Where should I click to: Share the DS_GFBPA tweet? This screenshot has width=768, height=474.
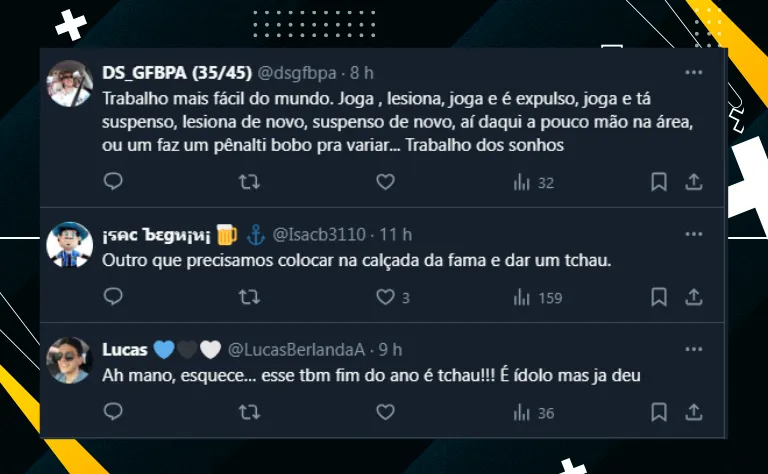coord(694,182)
